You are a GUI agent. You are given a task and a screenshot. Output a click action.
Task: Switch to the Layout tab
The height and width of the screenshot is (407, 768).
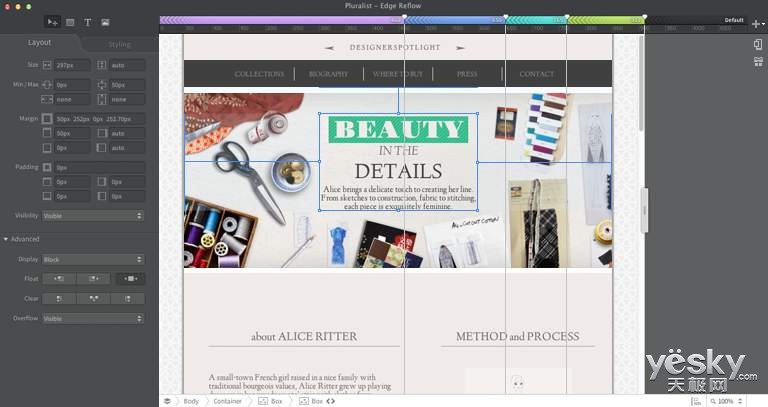pyautogui.click(x=39, y=43)
